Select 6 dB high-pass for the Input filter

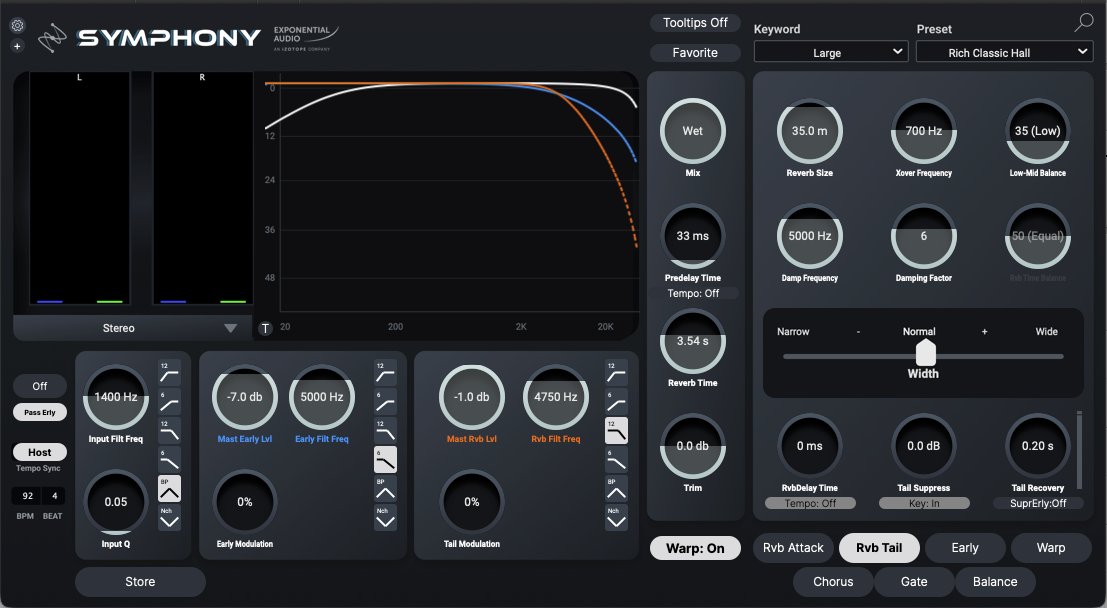point(169,402)
